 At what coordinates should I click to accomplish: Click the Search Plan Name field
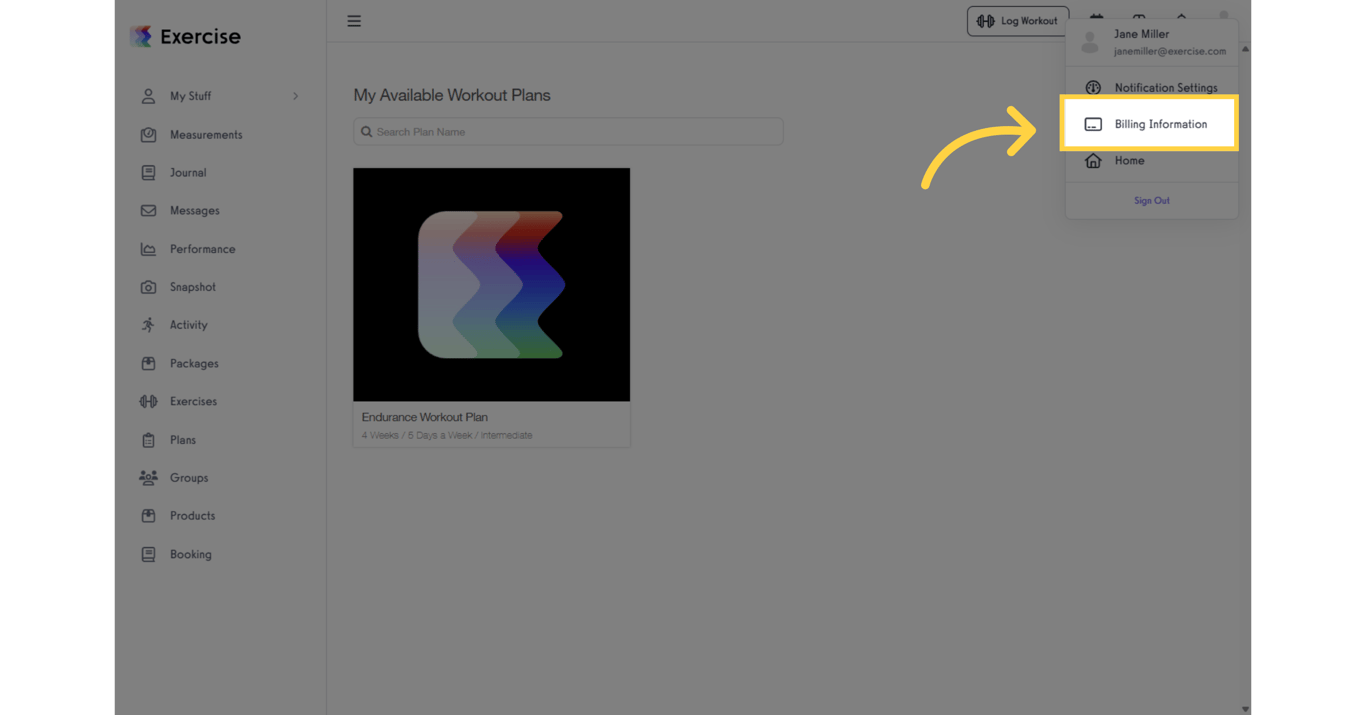point(568,131)
